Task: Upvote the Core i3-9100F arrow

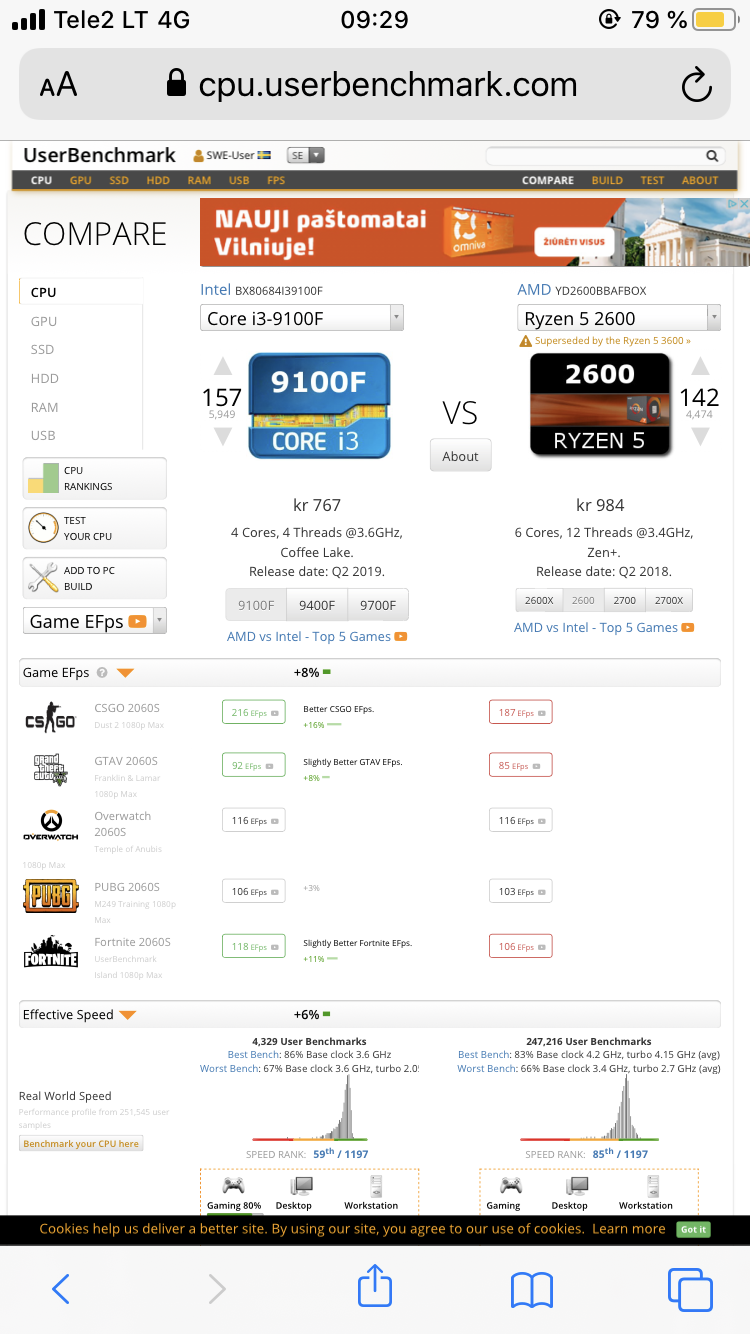Action: click(x=223, y=367)
